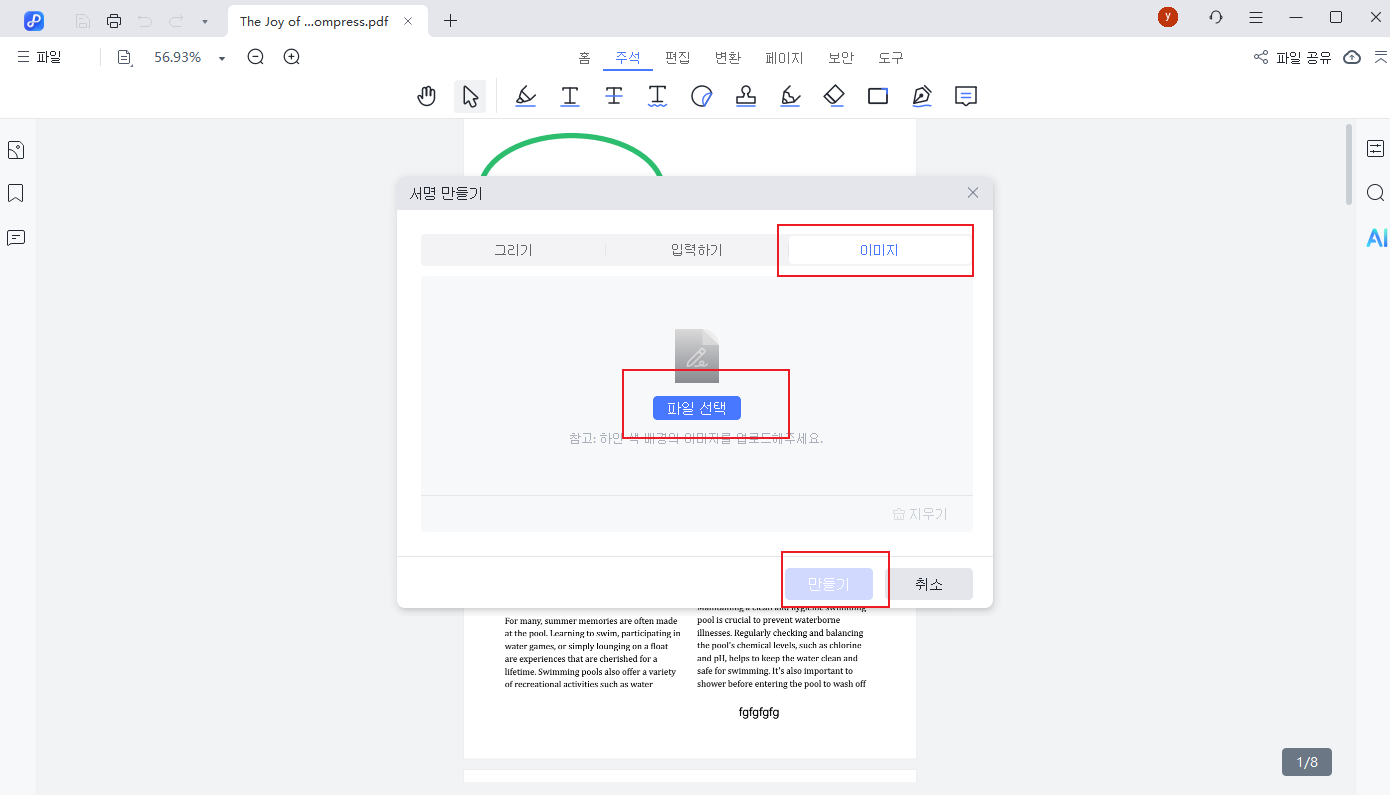Select the Hand pan tool
Screen dimensions: 1390x795
pos(427,95)
